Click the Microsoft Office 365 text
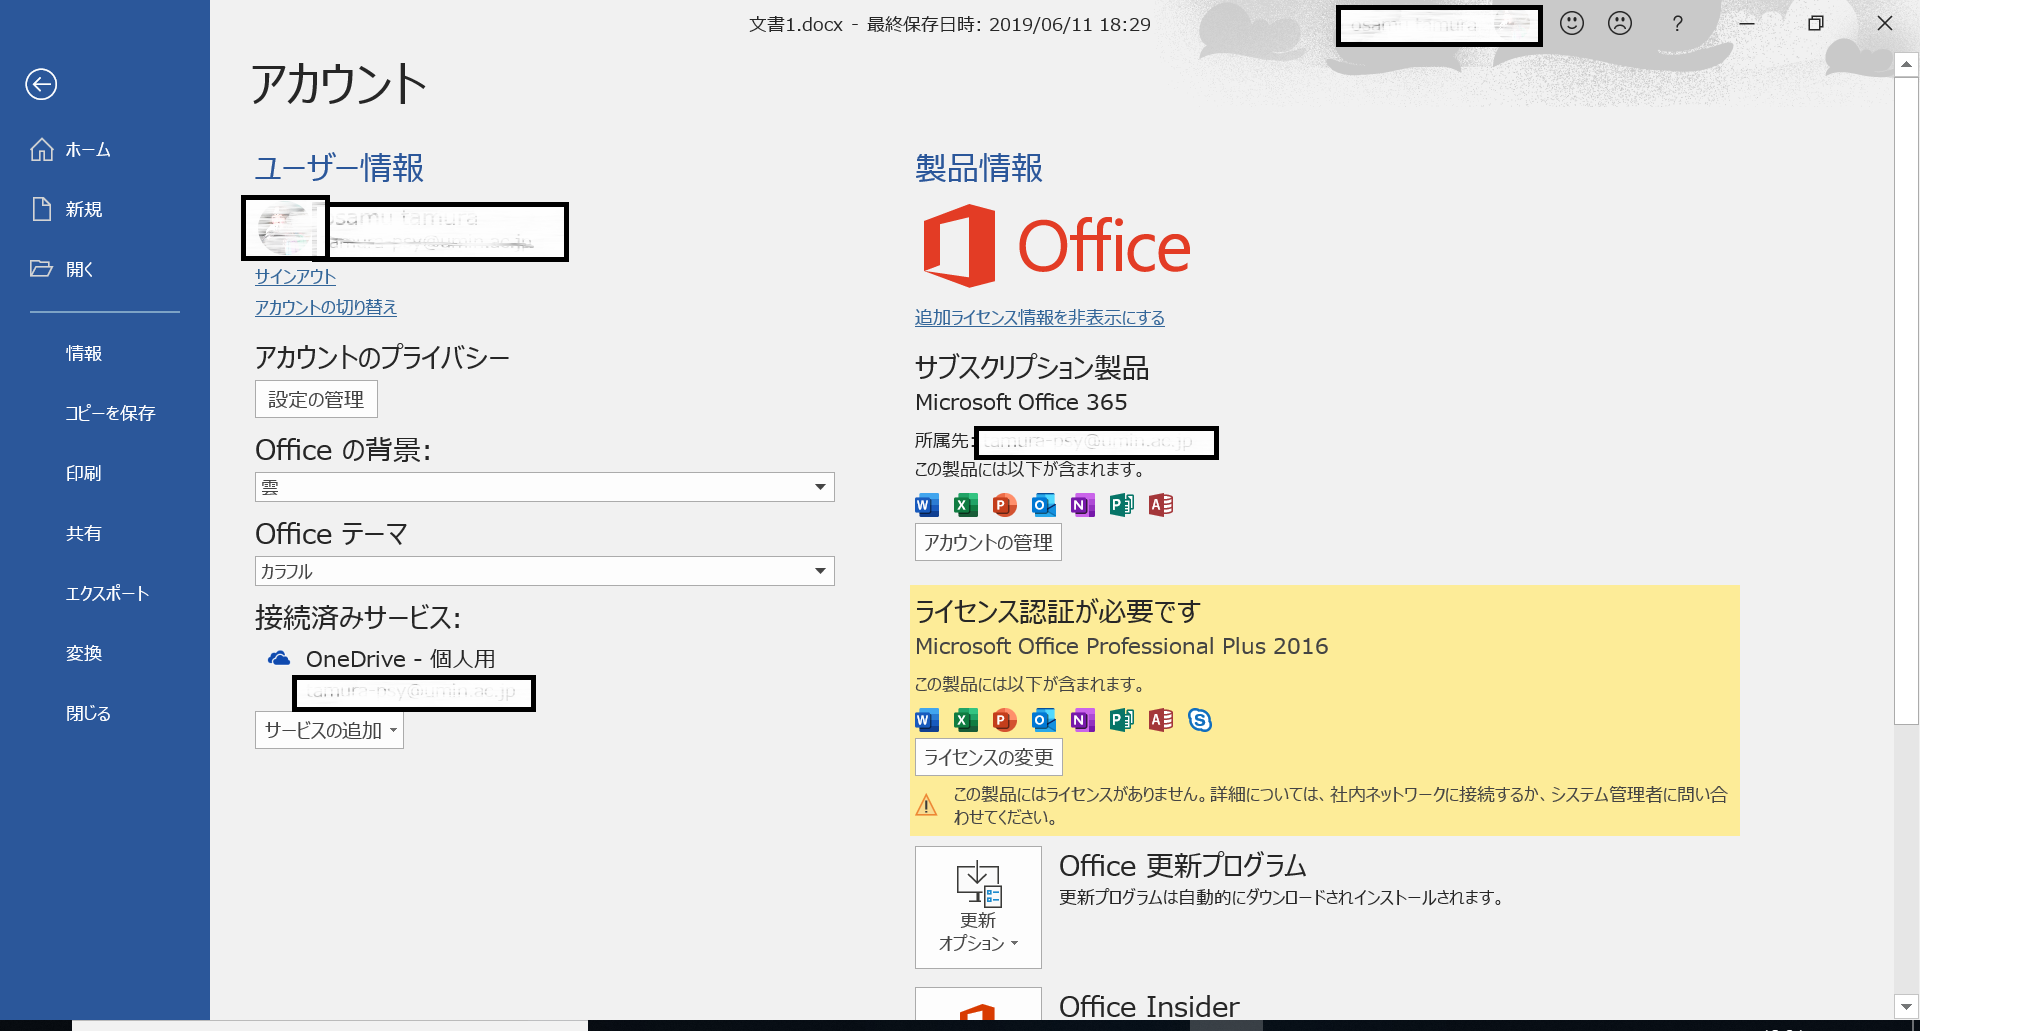The width and height of the screenshot is (2032, 1031). (x=1021, y=403)
